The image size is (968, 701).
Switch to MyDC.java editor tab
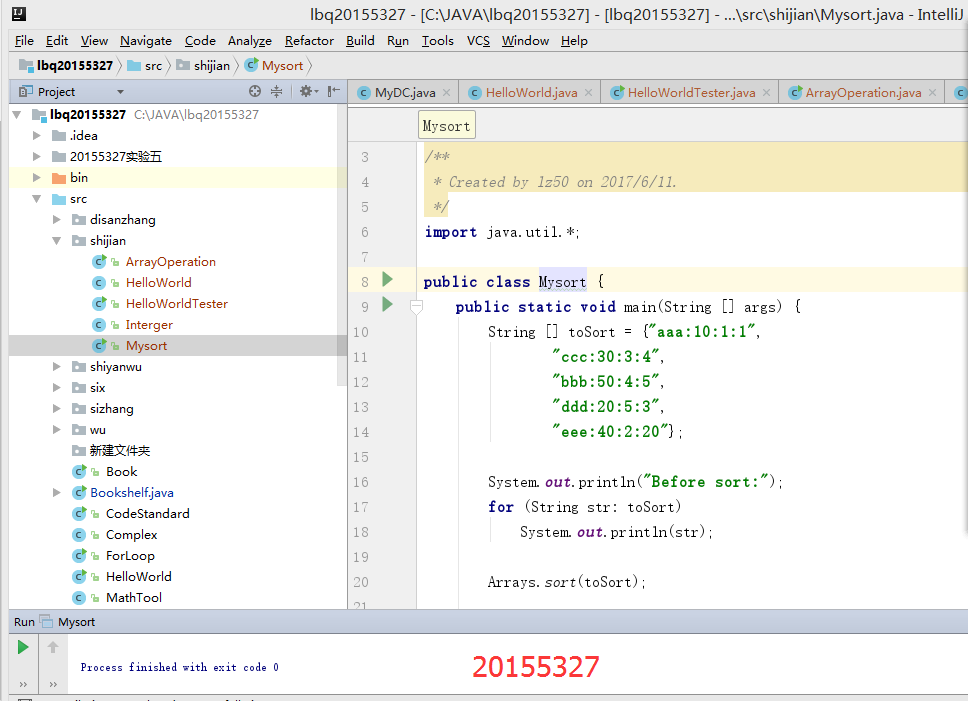tap(405, 93)
